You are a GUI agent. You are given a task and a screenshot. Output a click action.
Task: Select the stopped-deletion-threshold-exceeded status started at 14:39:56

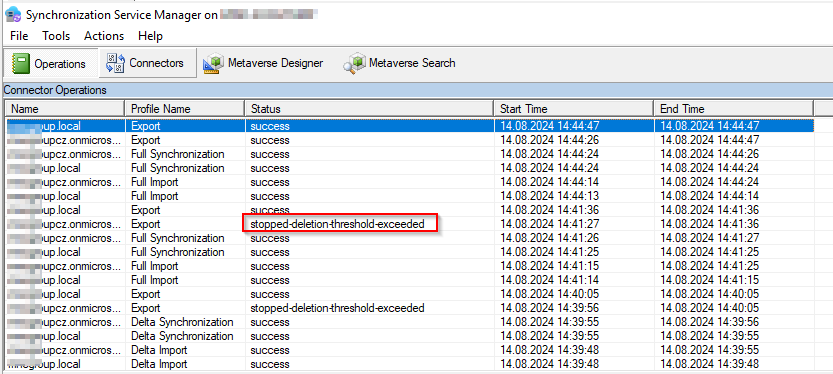pos(337,308)
